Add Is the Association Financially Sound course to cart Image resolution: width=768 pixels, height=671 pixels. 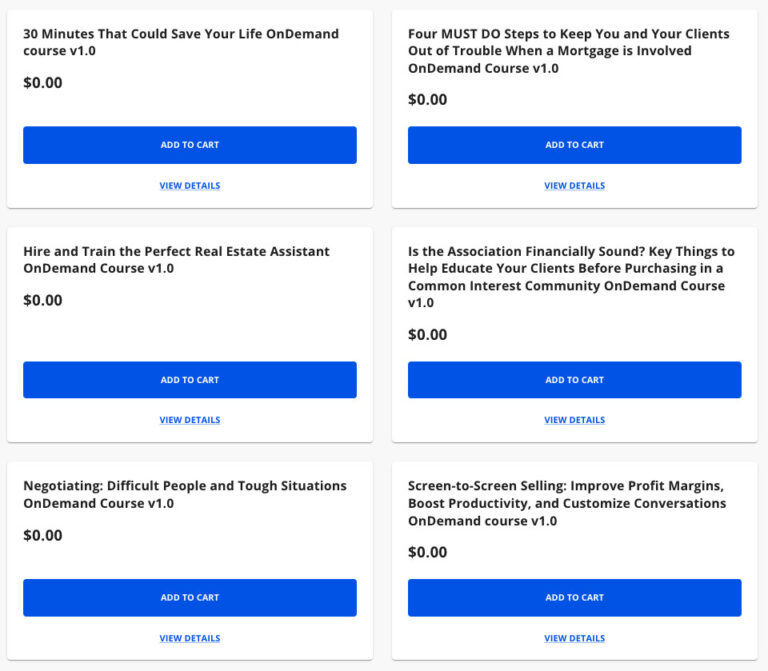coord(574,380)
